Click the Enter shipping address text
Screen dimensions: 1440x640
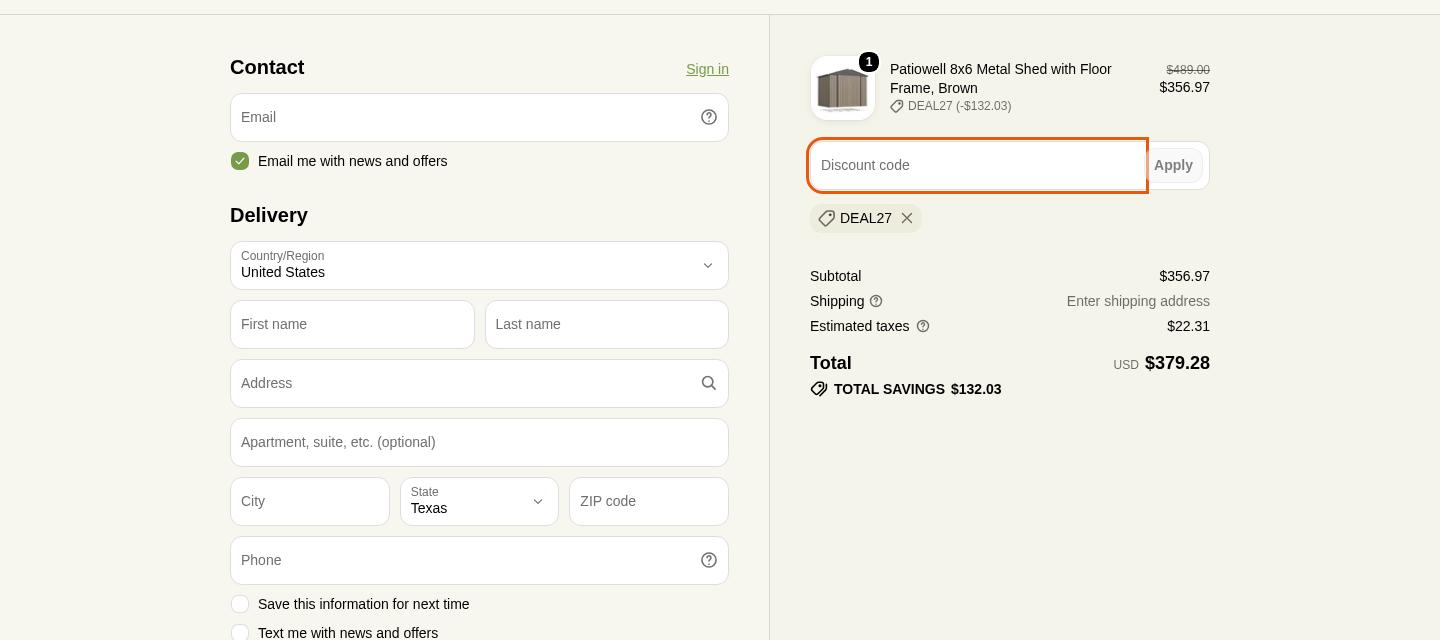click(x=1138, y=301)
